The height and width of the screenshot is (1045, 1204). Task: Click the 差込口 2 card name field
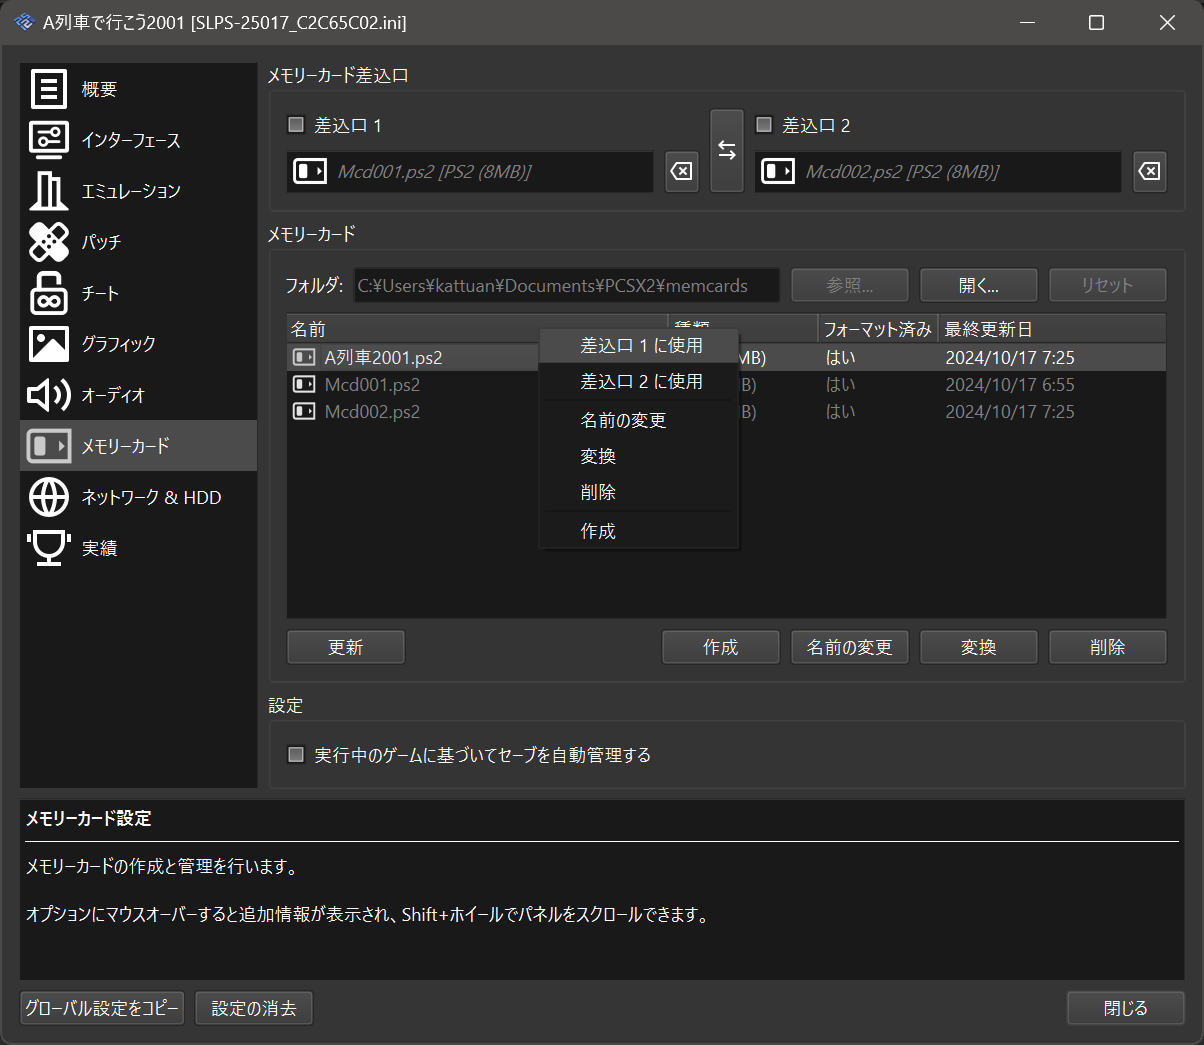pyautogui.click(x=938, y=172)
